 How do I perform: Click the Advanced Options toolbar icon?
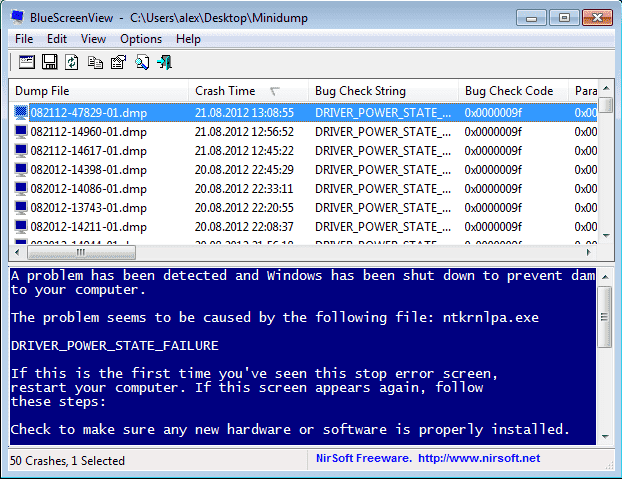pyautogui.click(x=26, y=62)
